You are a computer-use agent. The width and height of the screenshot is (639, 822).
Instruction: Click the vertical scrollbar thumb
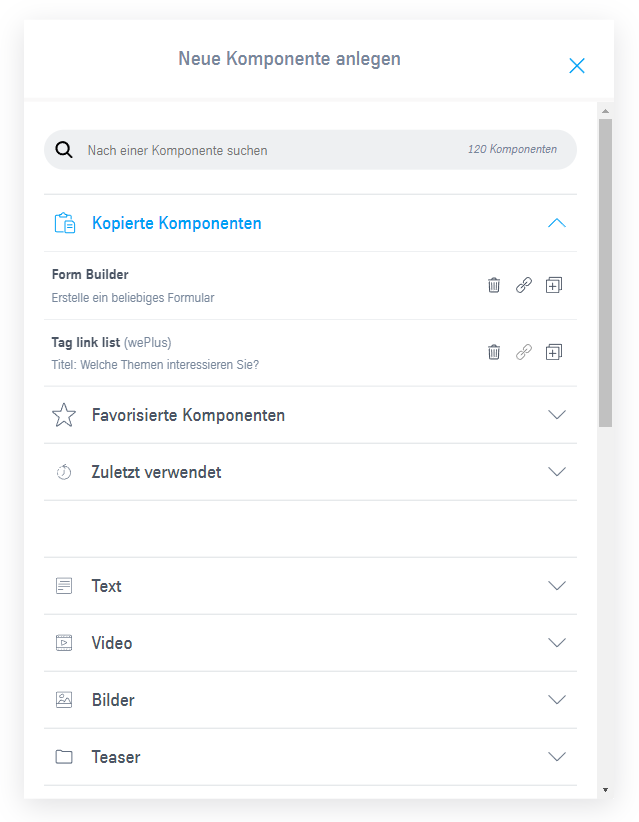[x=605, y=273]
